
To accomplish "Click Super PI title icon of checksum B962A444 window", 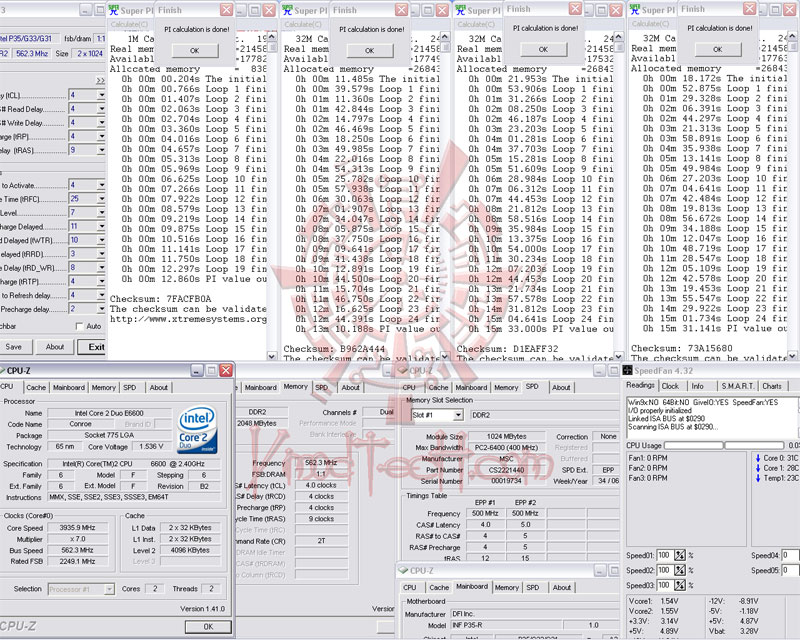I will point(288,10).
